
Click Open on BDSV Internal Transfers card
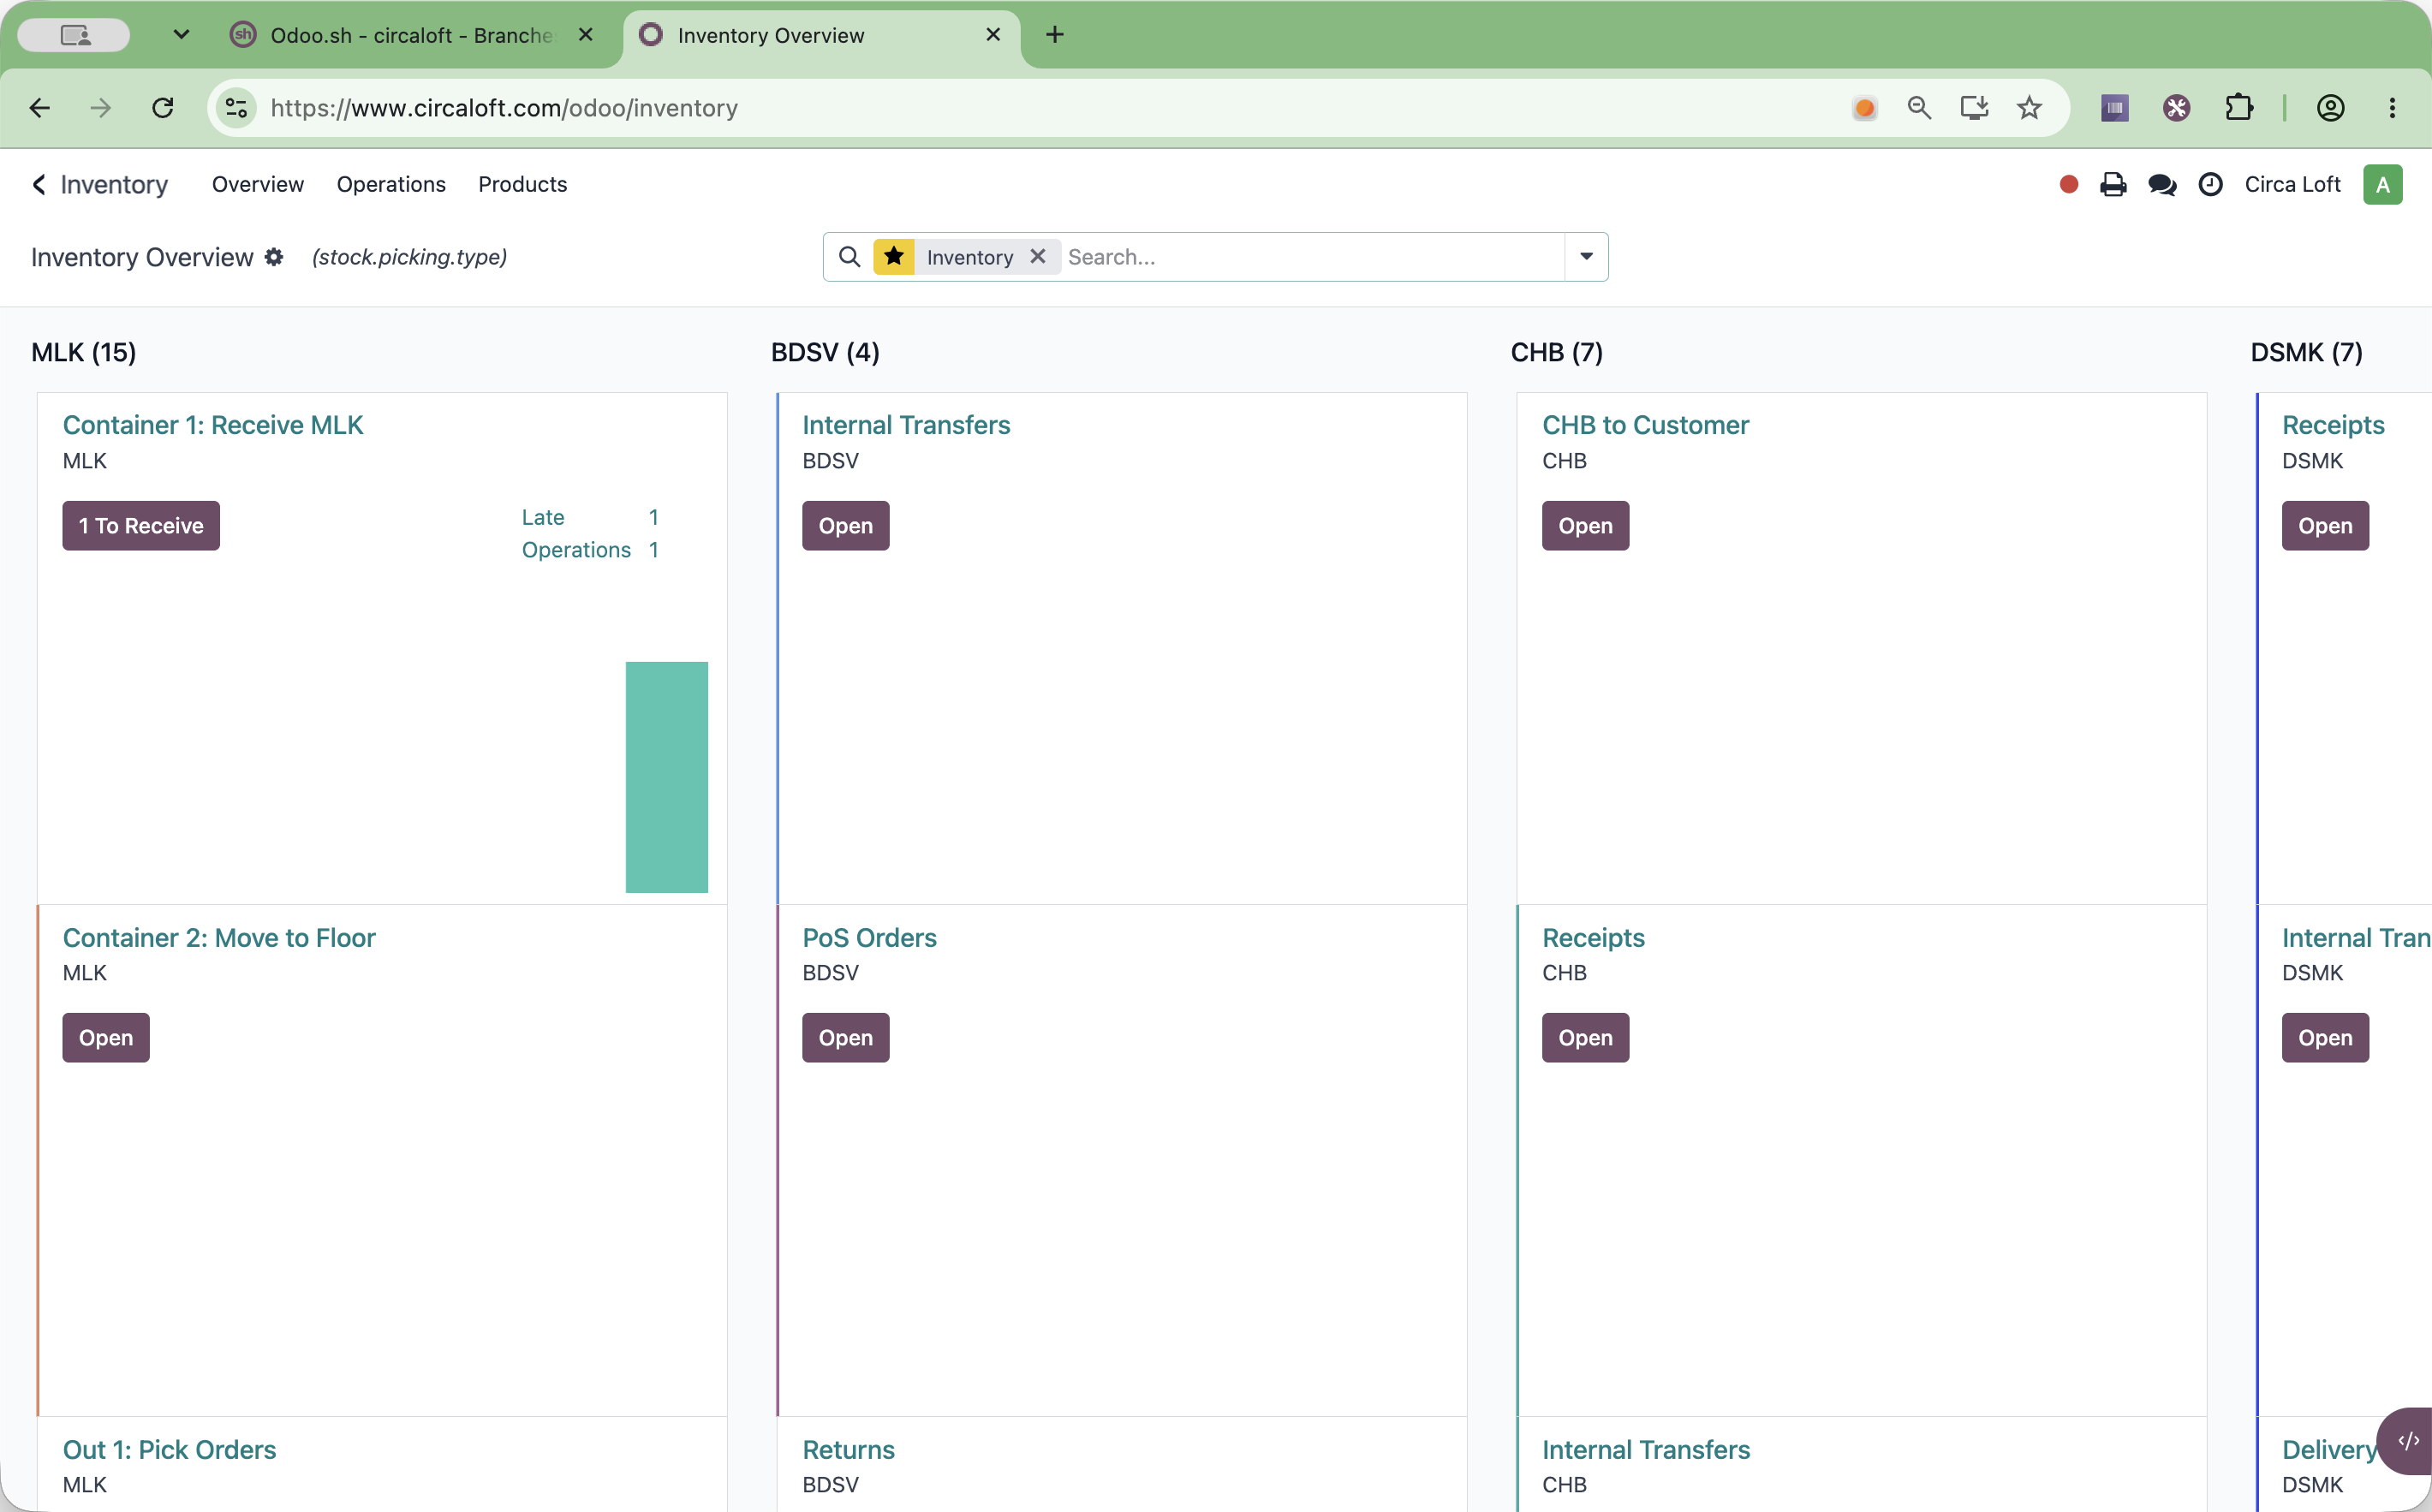pyautogui.click(x=846, y=526)
